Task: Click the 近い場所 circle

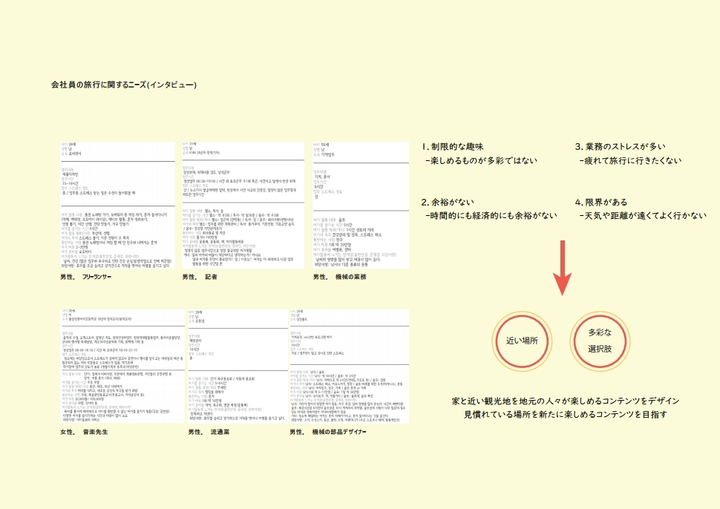Action: [x=522, y=341]
